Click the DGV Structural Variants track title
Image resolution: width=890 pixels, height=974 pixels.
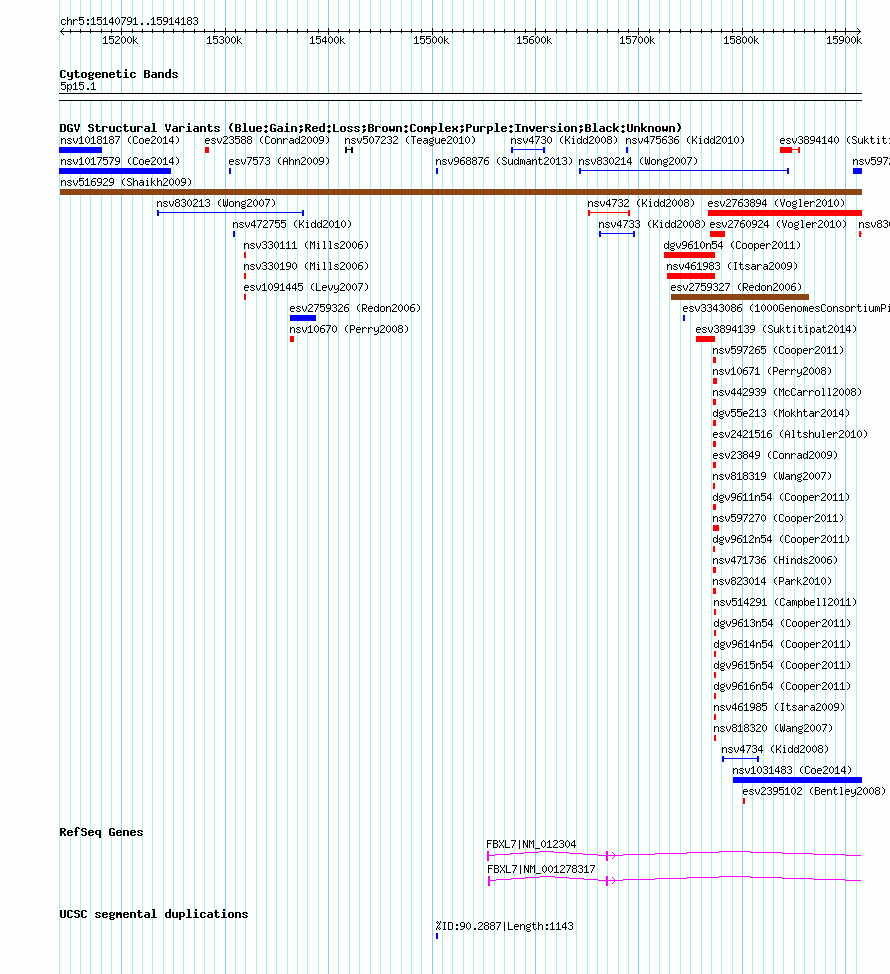371,129
